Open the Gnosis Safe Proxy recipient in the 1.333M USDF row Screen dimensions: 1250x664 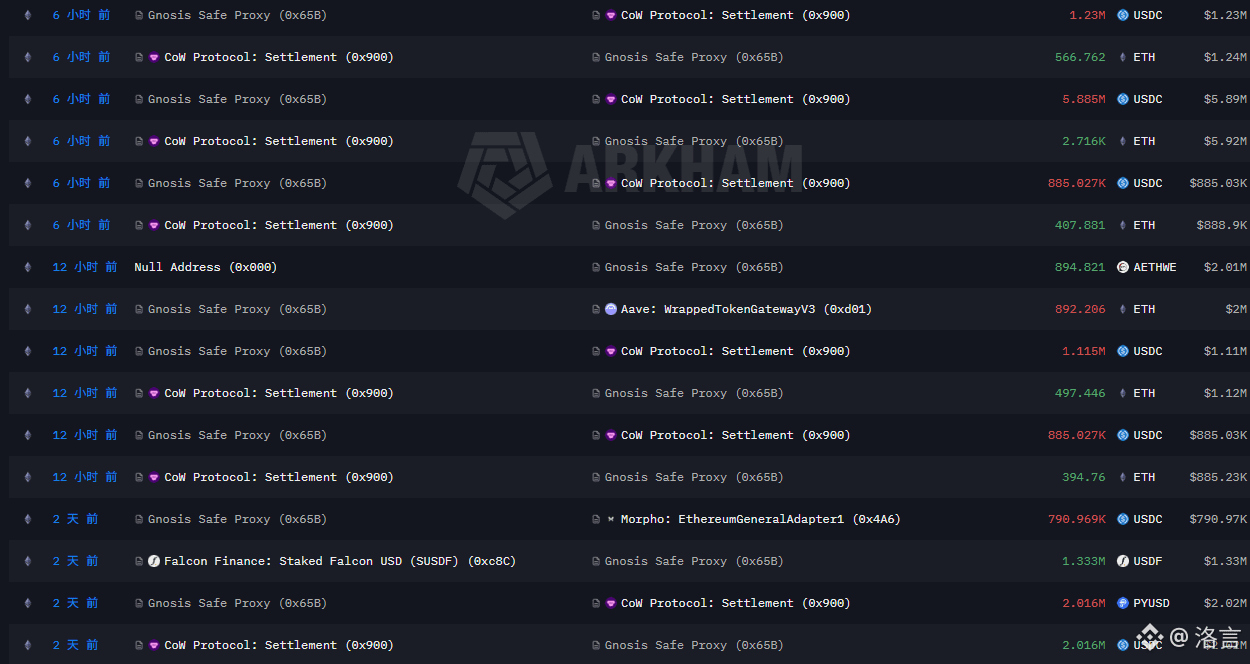(x=694, y=561)
